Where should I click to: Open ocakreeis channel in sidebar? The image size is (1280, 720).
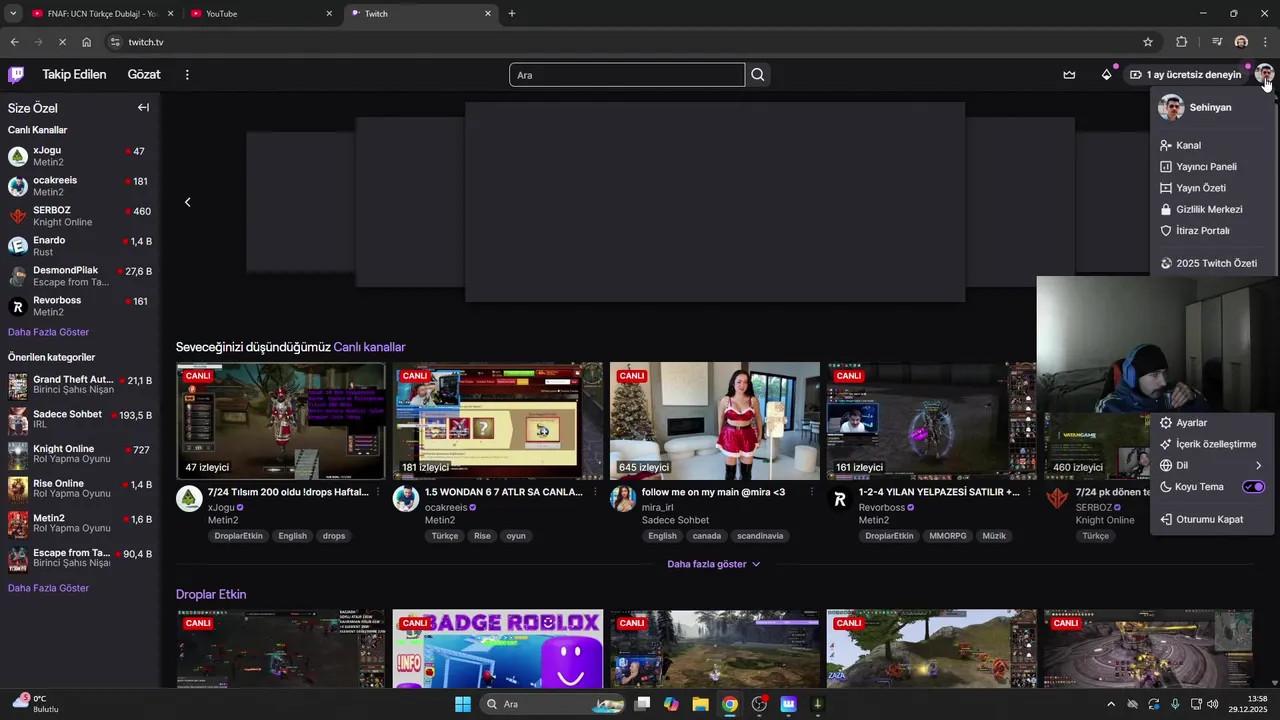pyautogui.click(x=80, y=186)
